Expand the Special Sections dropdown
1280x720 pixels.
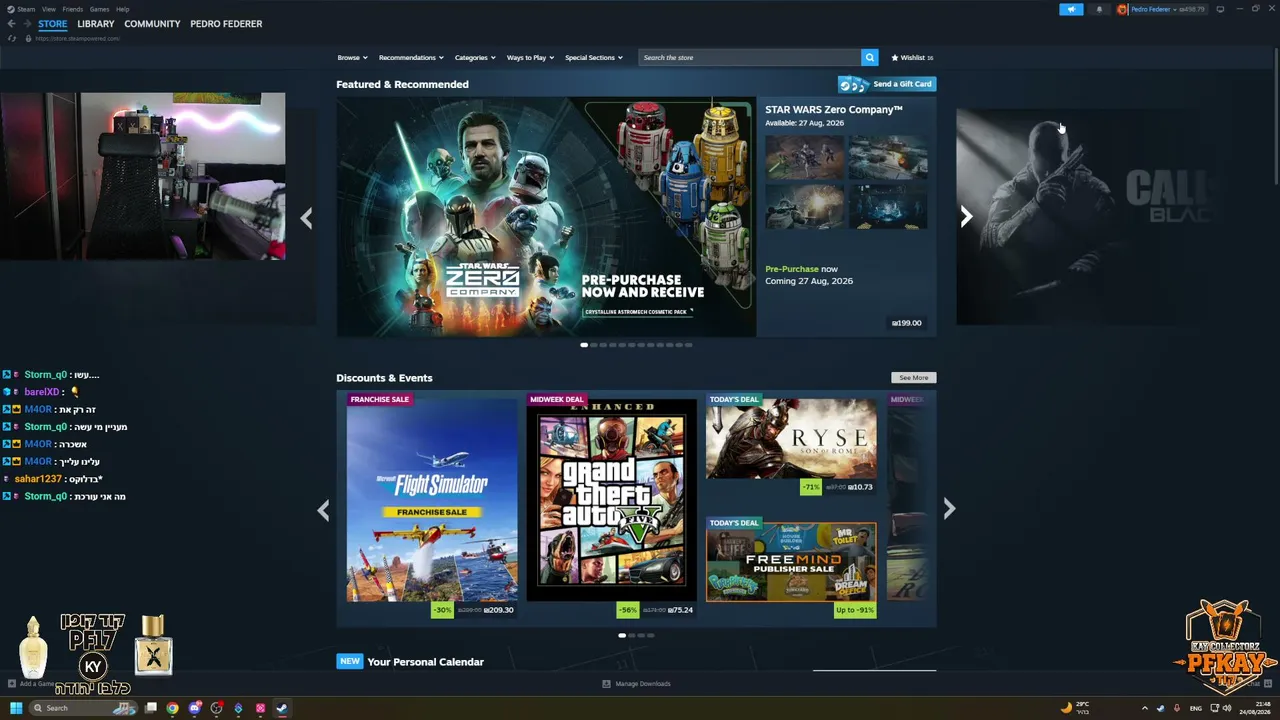594,58
